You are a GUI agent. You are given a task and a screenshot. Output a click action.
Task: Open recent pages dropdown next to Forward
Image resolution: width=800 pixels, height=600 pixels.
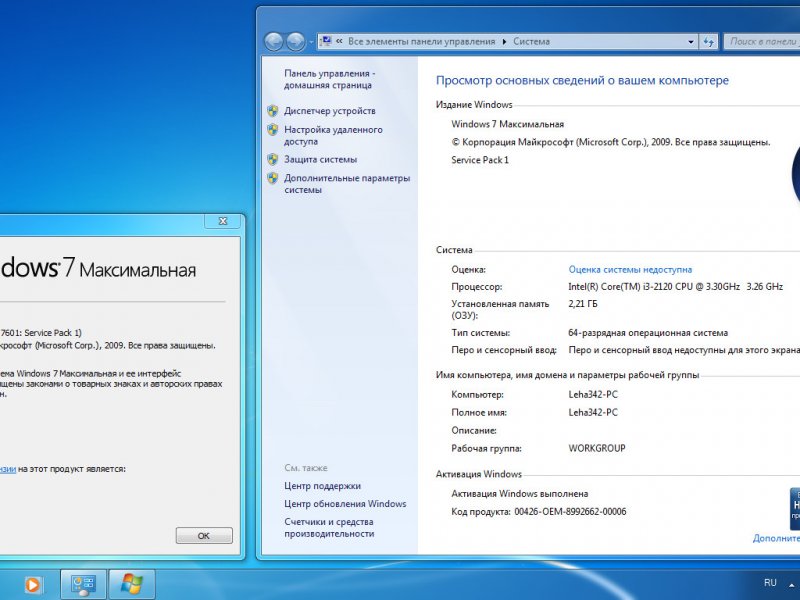[x=311, y=42]
